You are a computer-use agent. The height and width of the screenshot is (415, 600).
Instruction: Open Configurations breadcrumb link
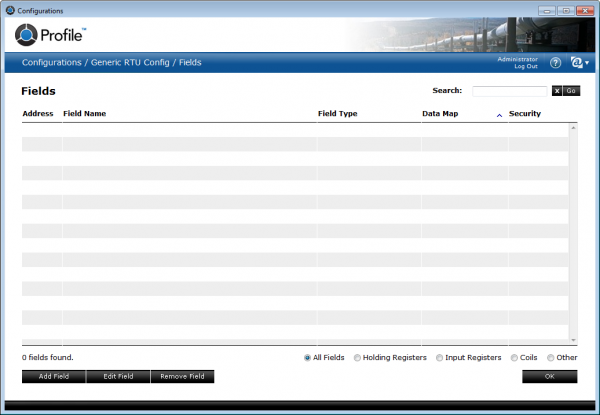pyautogui.click(x=52, y=62)
